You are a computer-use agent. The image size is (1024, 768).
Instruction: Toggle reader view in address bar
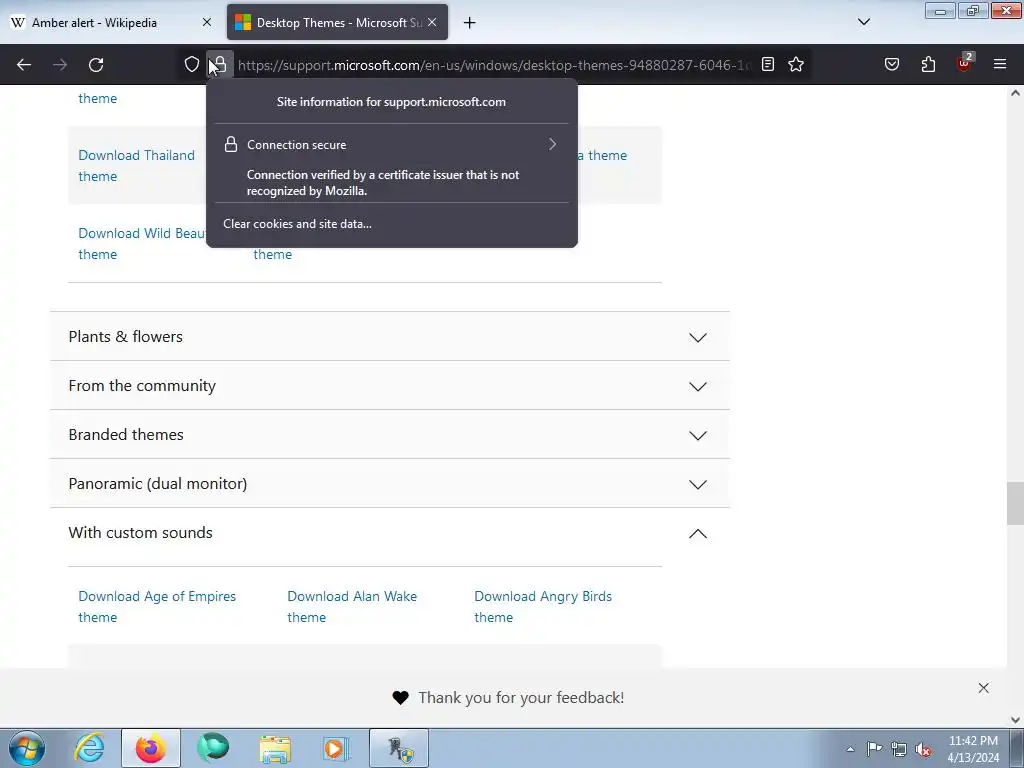click(768, 64)
